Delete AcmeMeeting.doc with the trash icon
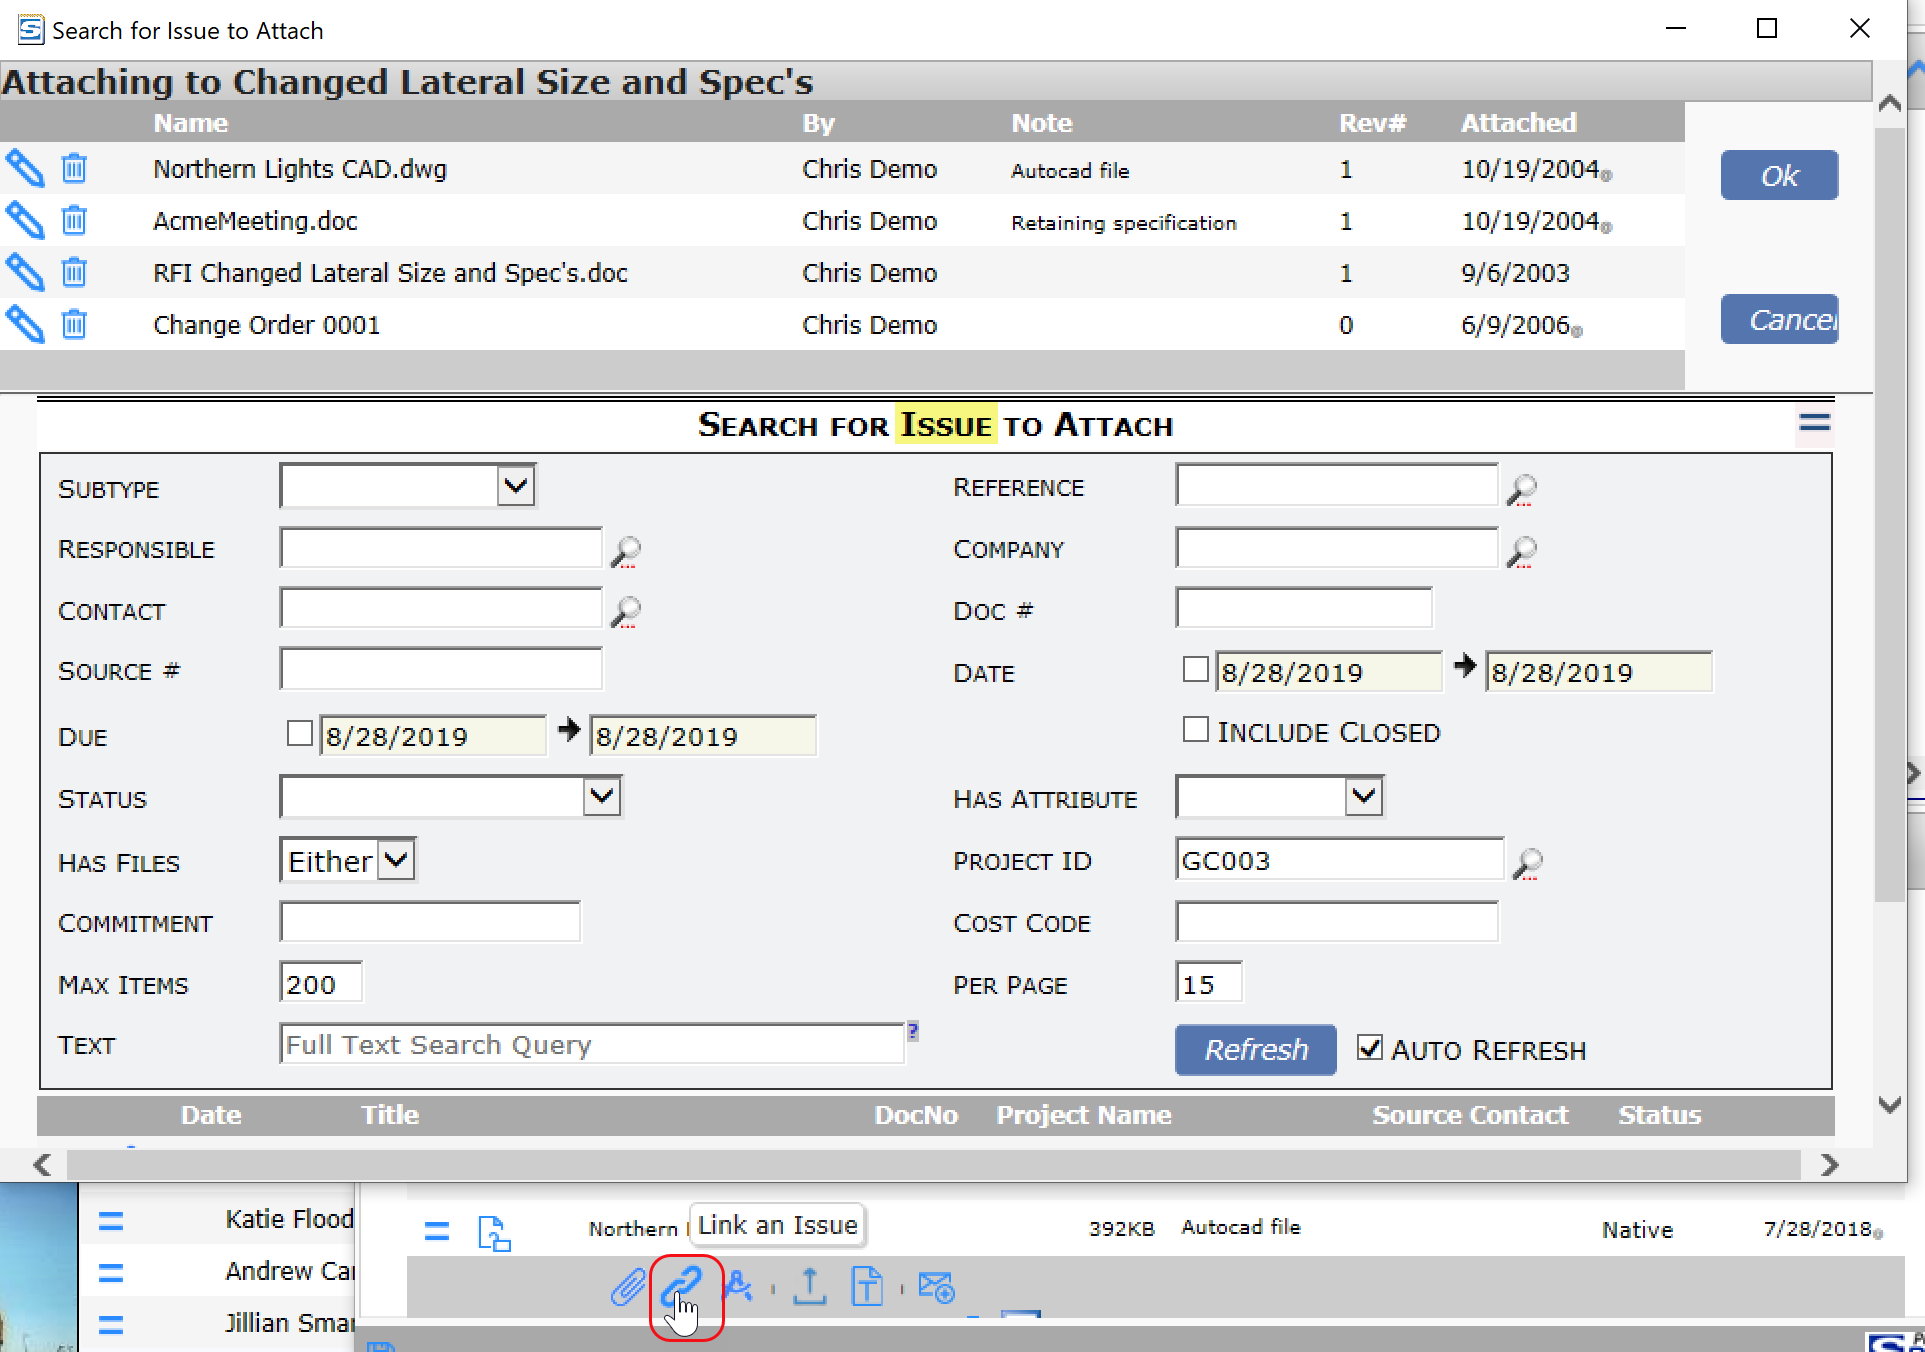1925x1352 pixels. click(74, 220)
